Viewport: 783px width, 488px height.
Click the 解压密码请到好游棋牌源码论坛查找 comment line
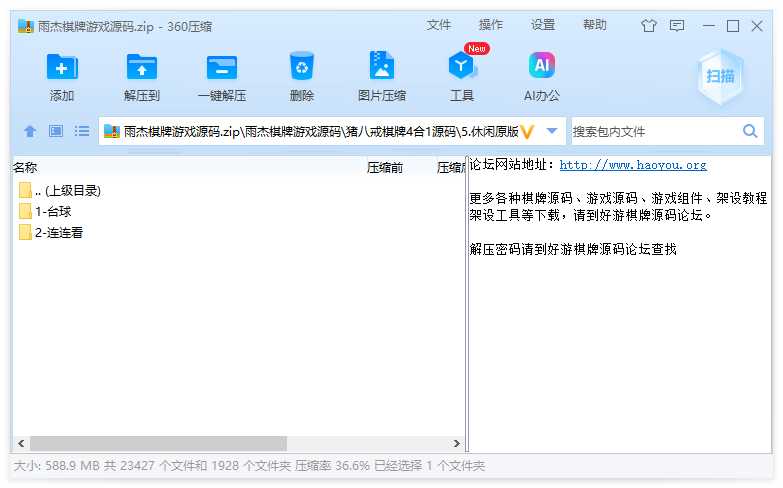(573, 249)
